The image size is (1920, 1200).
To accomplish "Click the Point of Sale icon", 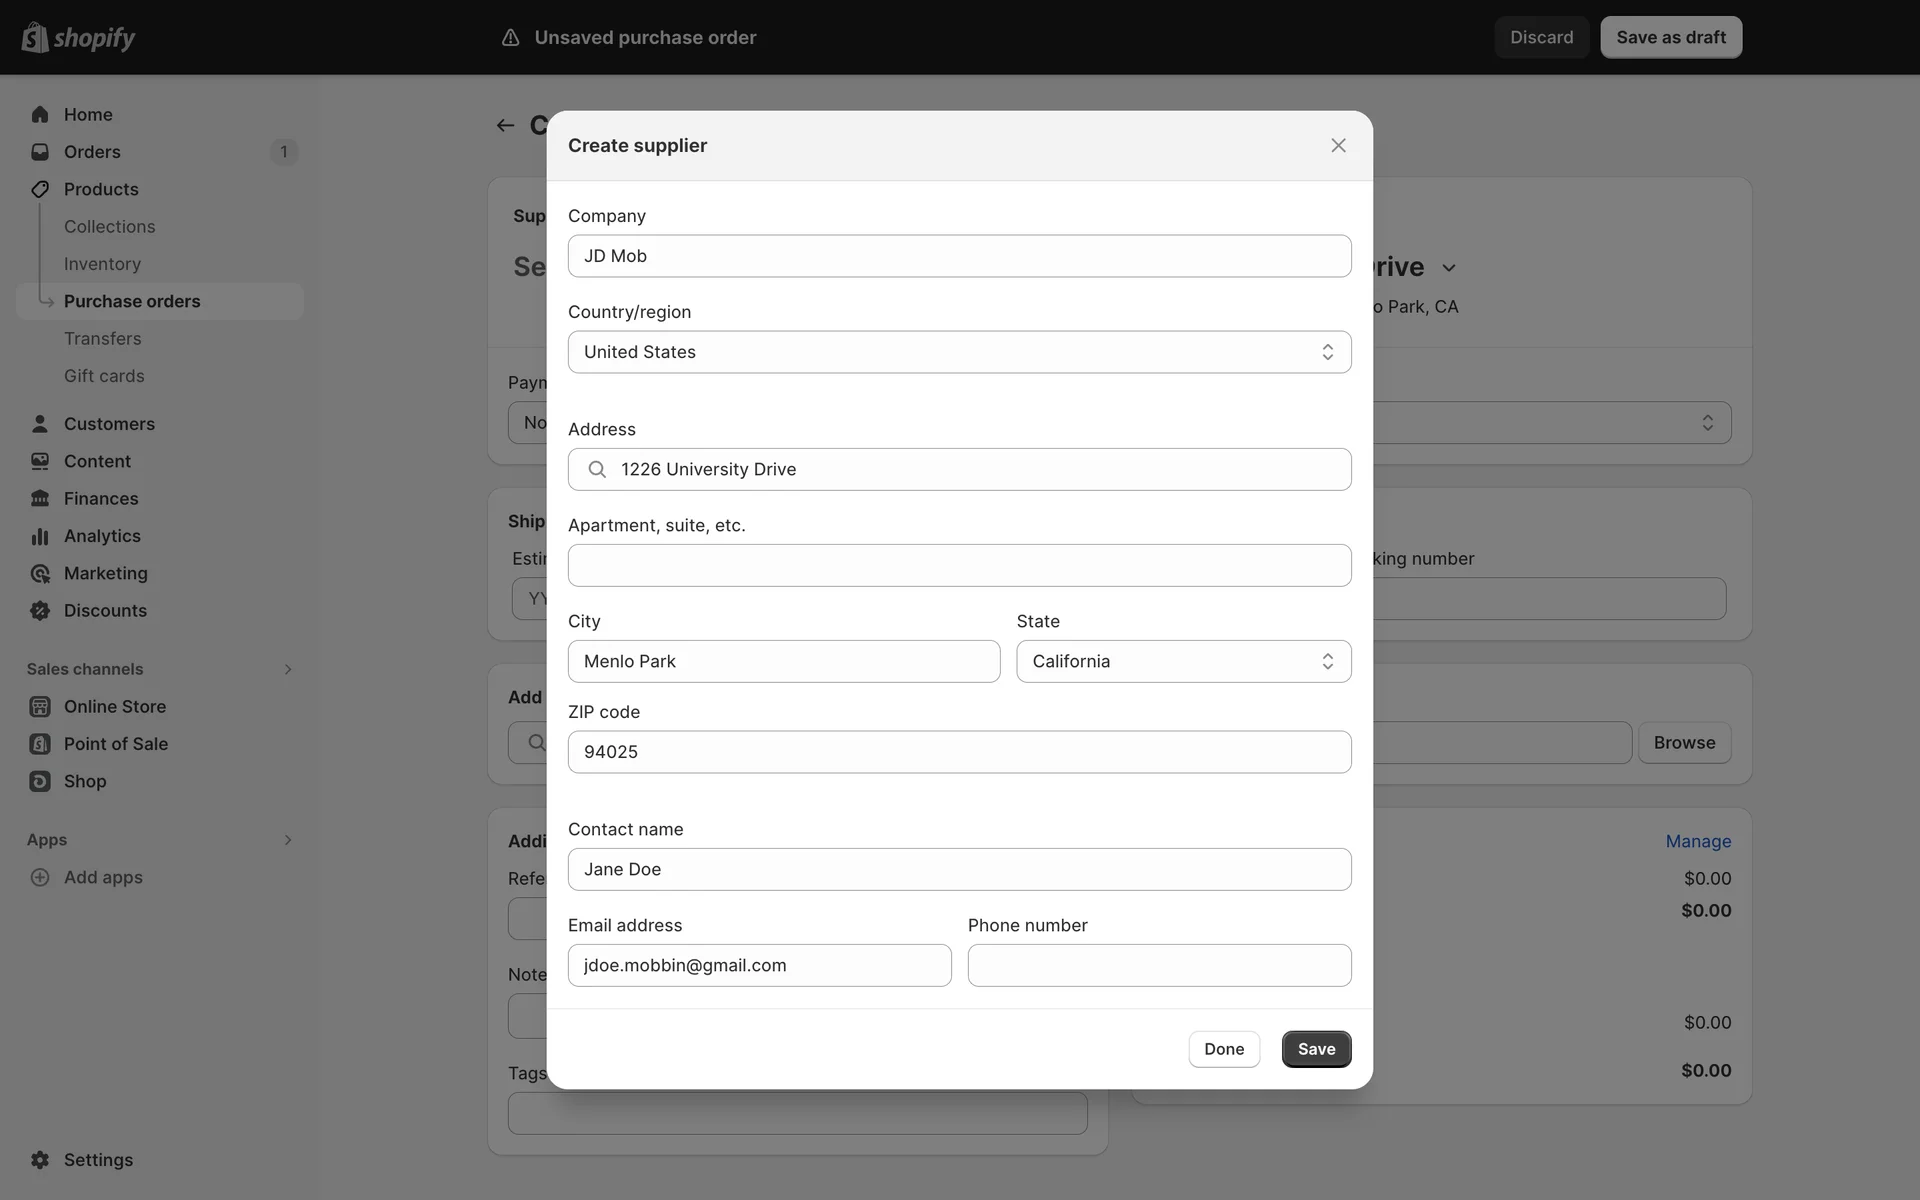I will click(40, 744).
